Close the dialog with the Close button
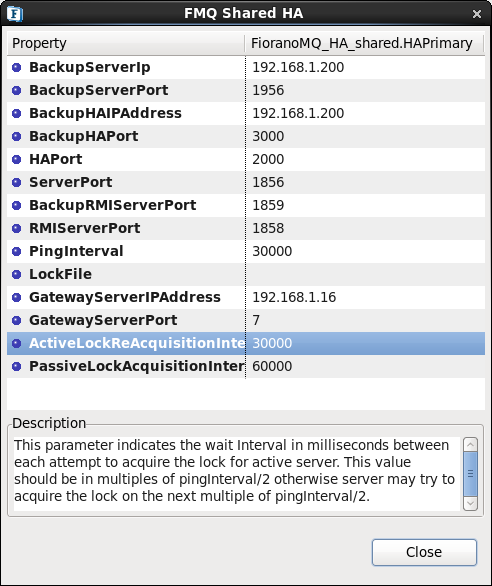The height and width of the screenshot is (586, 492). [424, 552]
